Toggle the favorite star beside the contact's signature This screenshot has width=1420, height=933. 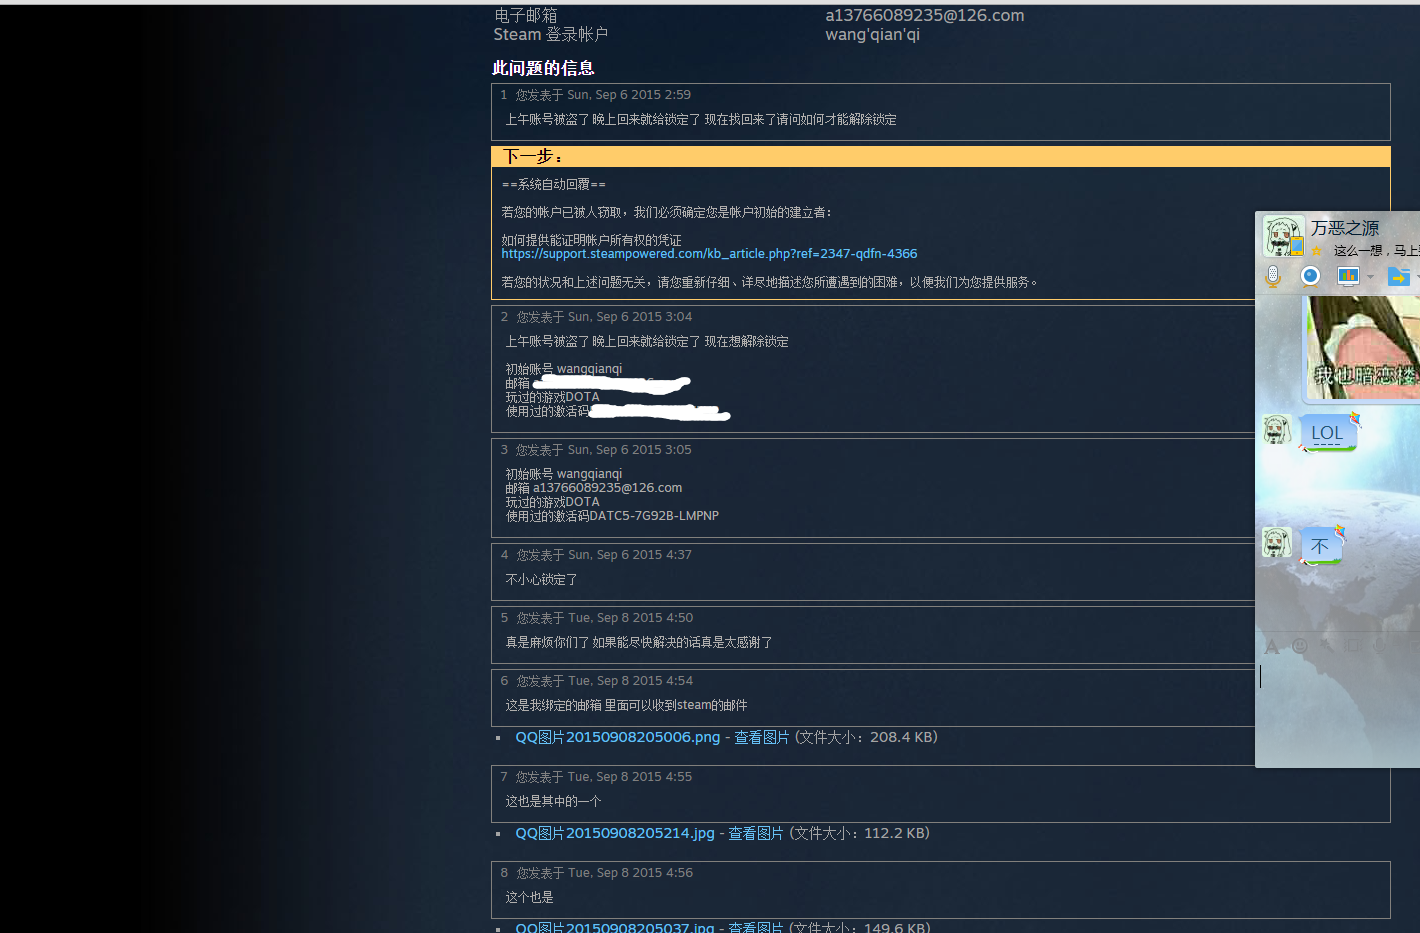(x=1316, y=252)
